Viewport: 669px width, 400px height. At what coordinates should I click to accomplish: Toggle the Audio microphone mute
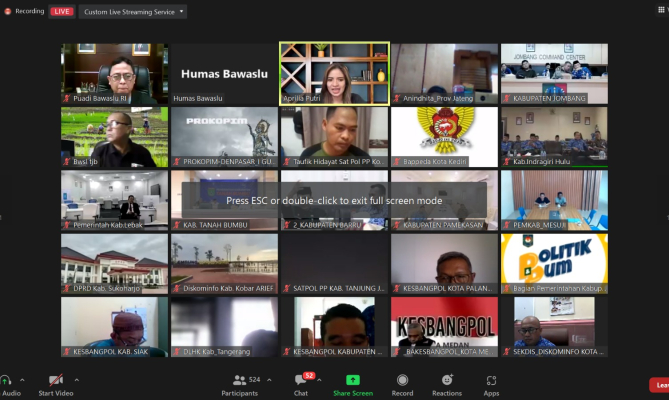[8, 381]
